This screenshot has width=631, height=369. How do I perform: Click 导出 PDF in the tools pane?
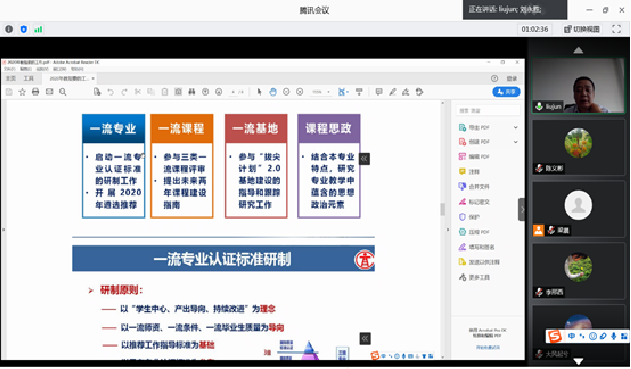pyautogui.click(x=478, y=128)
